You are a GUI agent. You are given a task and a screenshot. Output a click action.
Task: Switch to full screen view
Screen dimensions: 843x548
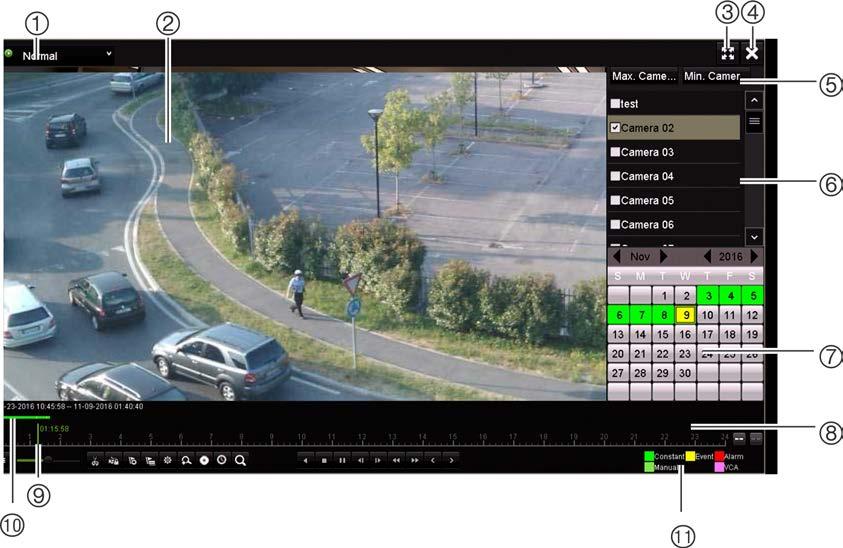pos(727,53)
